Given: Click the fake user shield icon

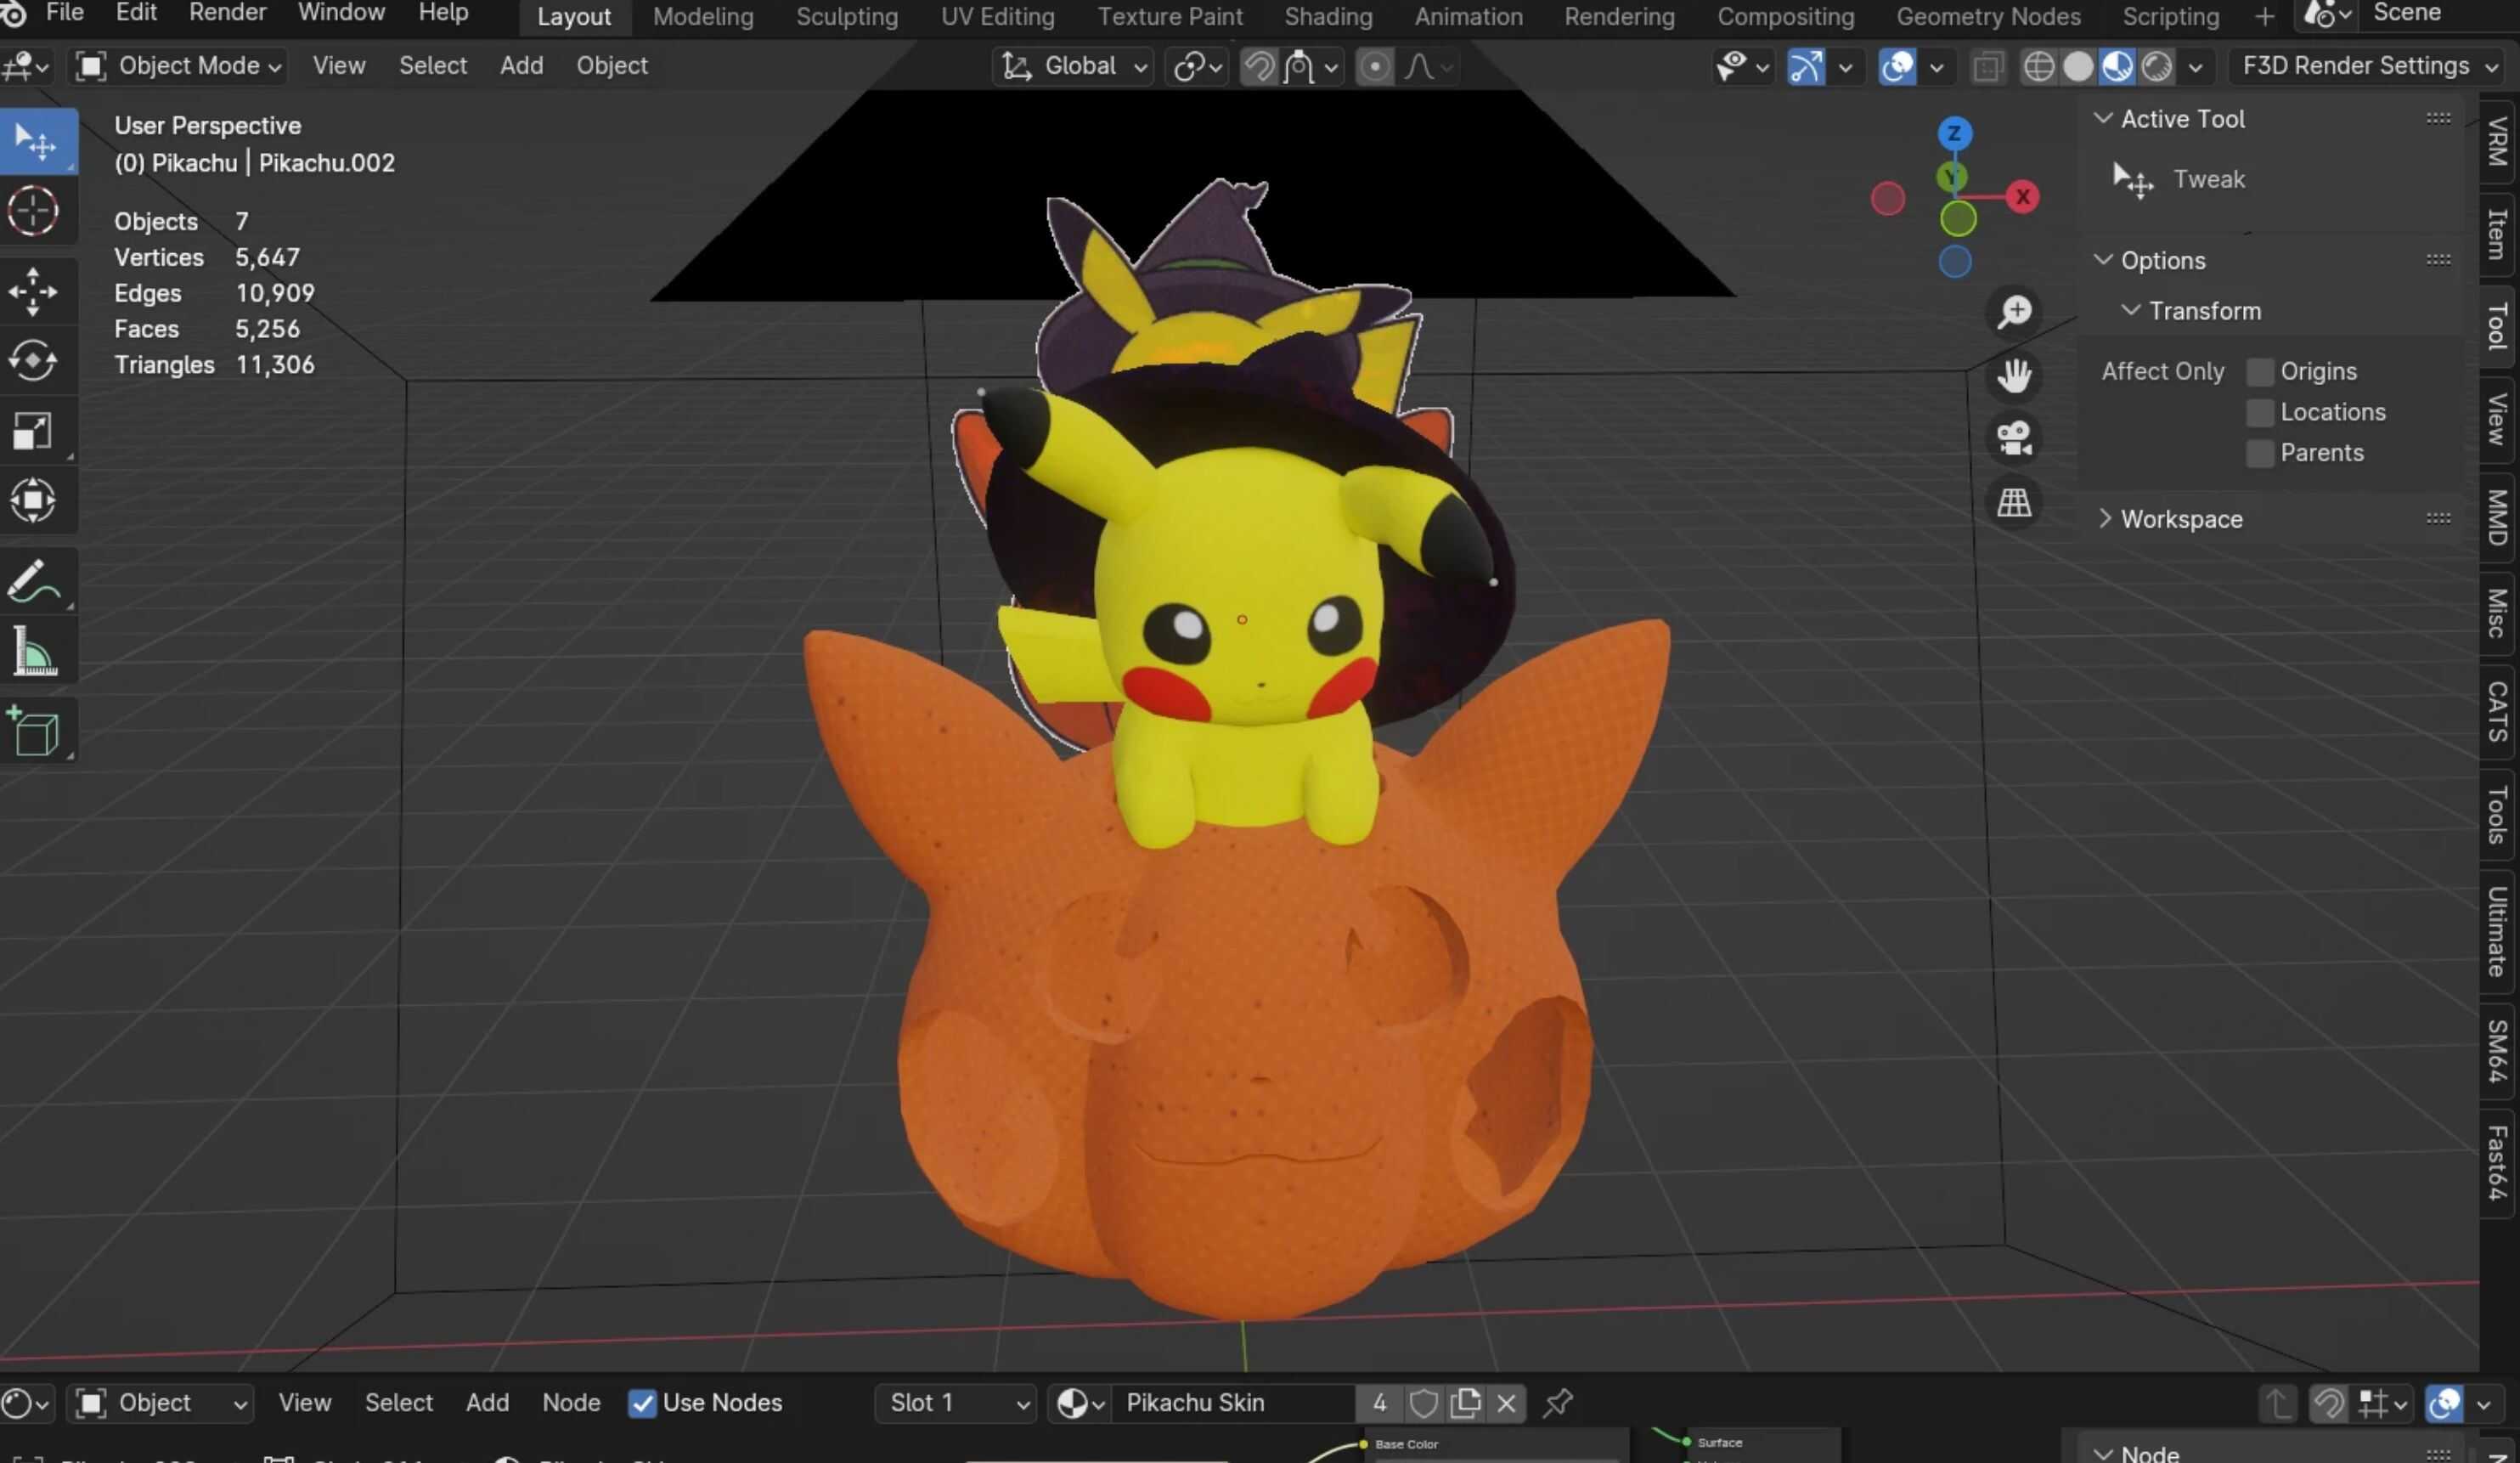Looking at the screenshot, I should point(1423,1403).
